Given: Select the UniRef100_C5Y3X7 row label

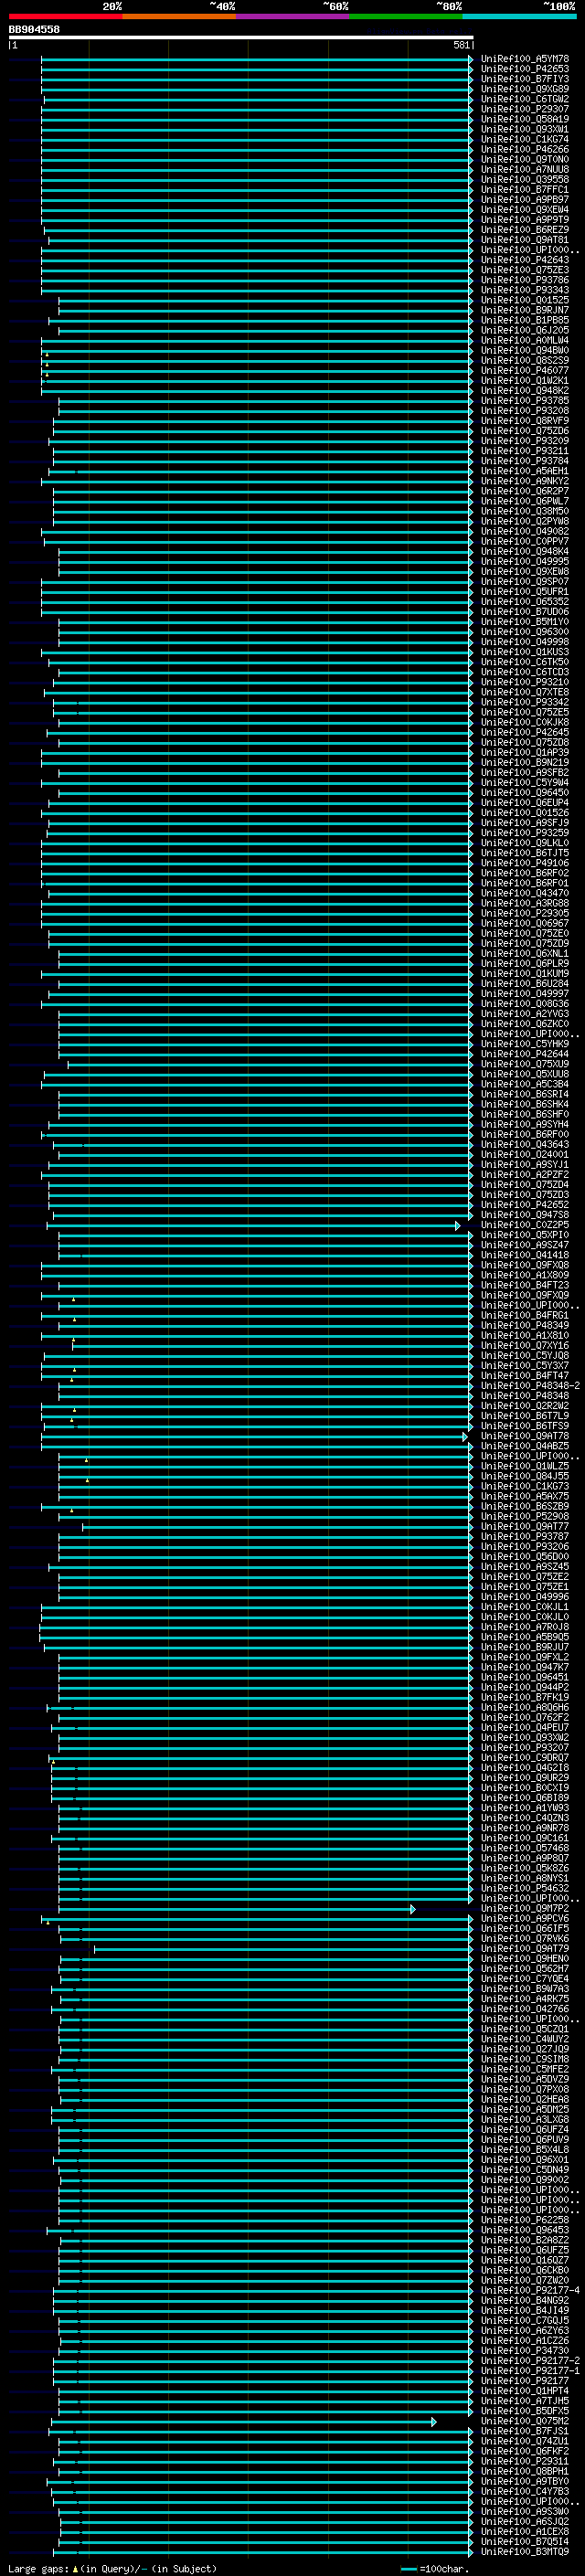Looking at the screenshot, I should click(525, 1366).
